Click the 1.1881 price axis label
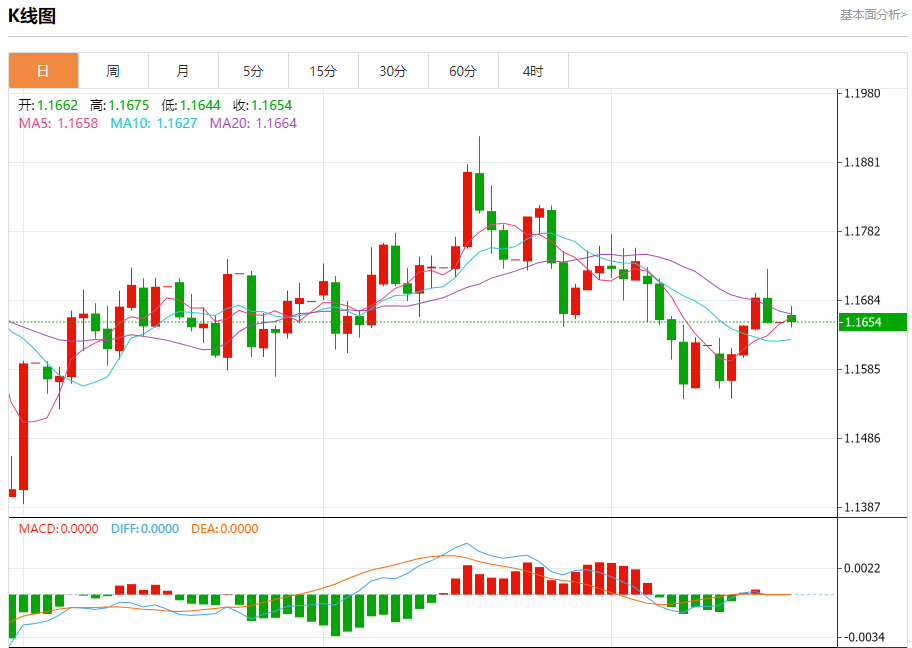912x648 pixels. (862, 162)
